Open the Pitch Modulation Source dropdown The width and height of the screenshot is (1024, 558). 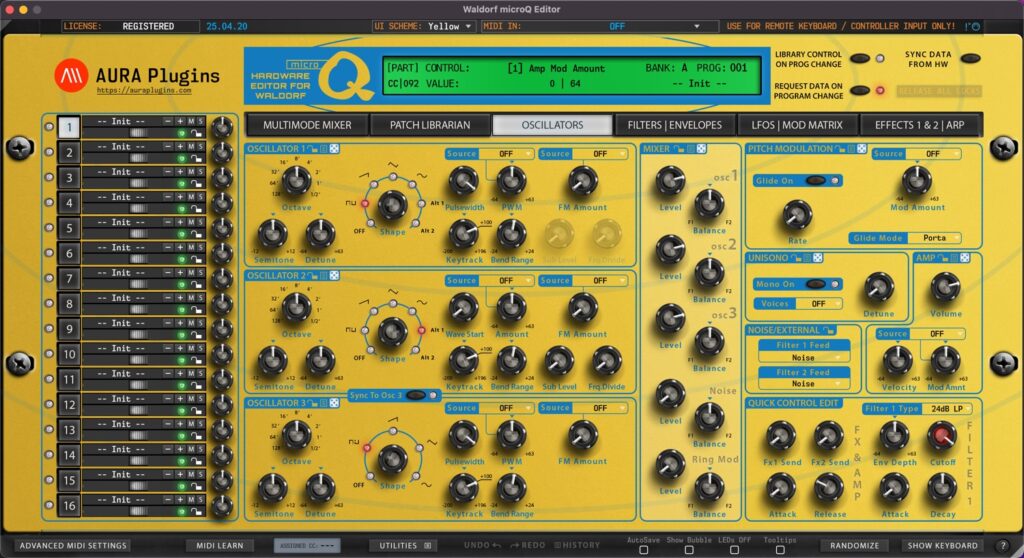click(x=933, y=154)
